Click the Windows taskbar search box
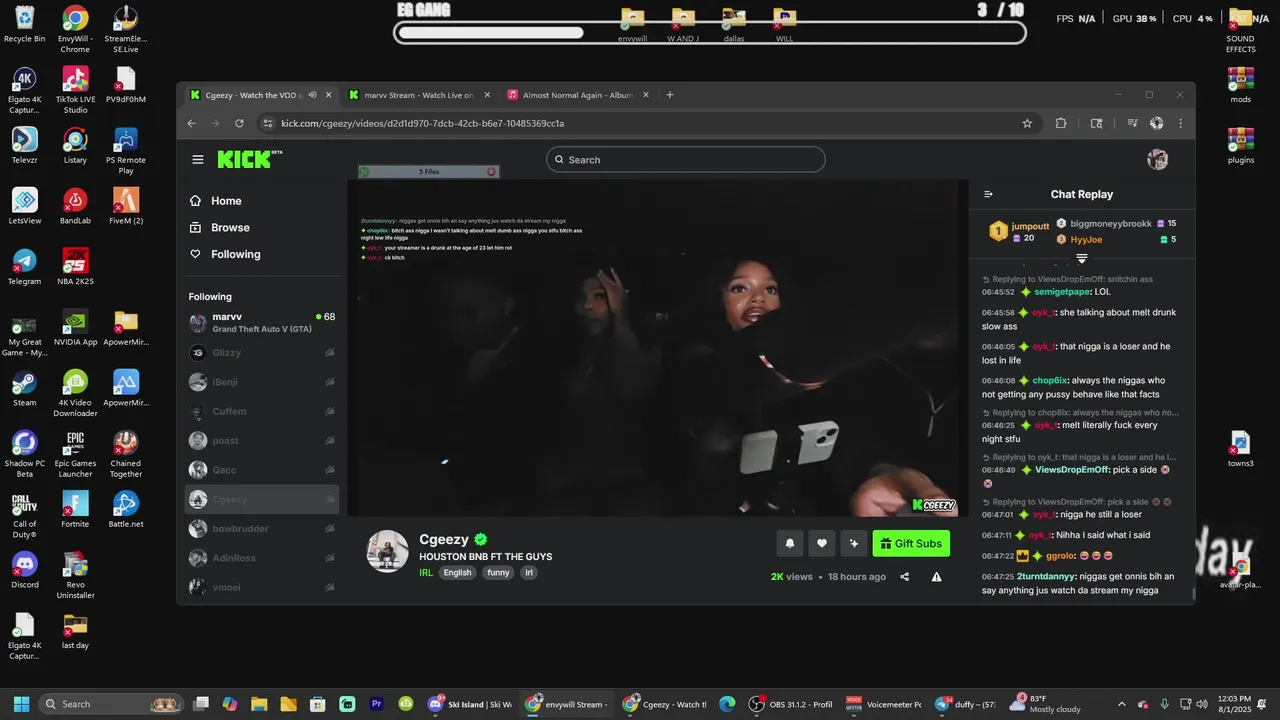 tap(110, 704)
